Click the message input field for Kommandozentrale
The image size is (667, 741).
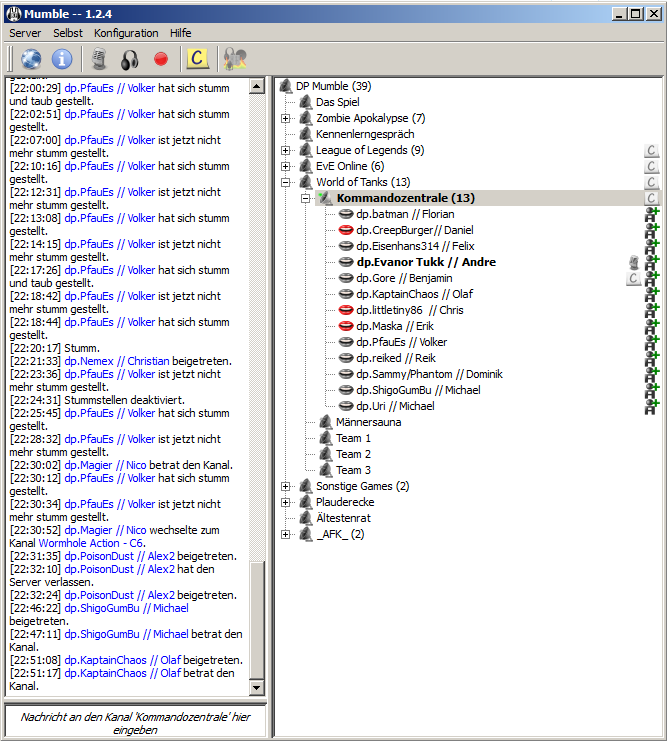[x=135, y=722]
